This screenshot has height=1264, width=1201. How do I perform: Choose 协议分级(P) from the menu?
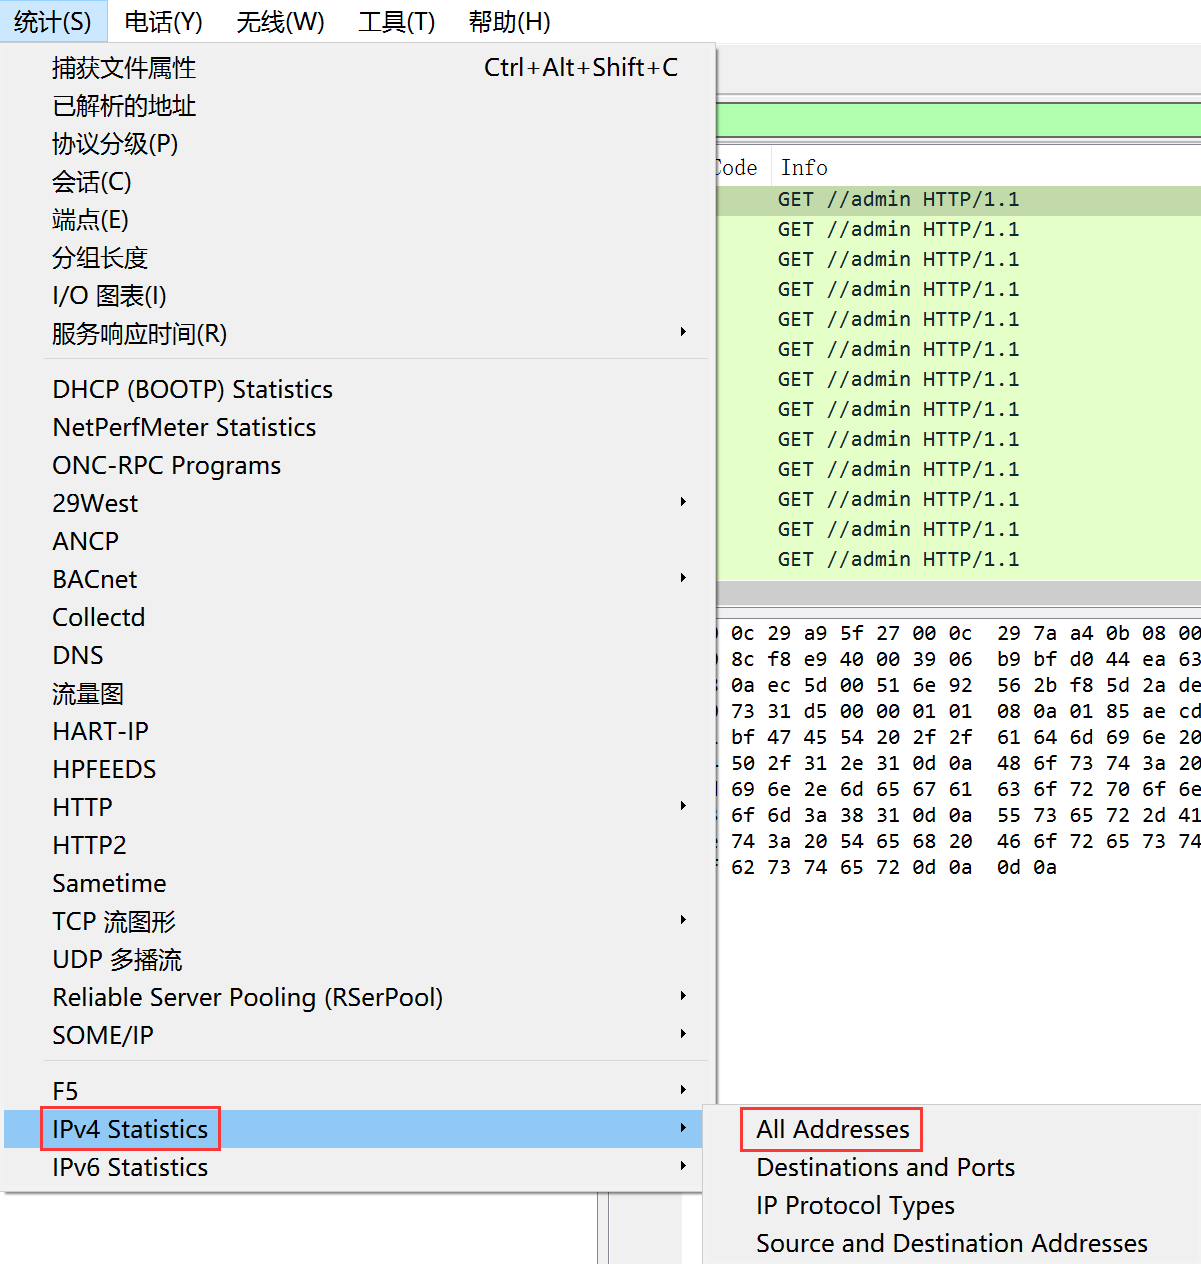[x=115, y=144]
